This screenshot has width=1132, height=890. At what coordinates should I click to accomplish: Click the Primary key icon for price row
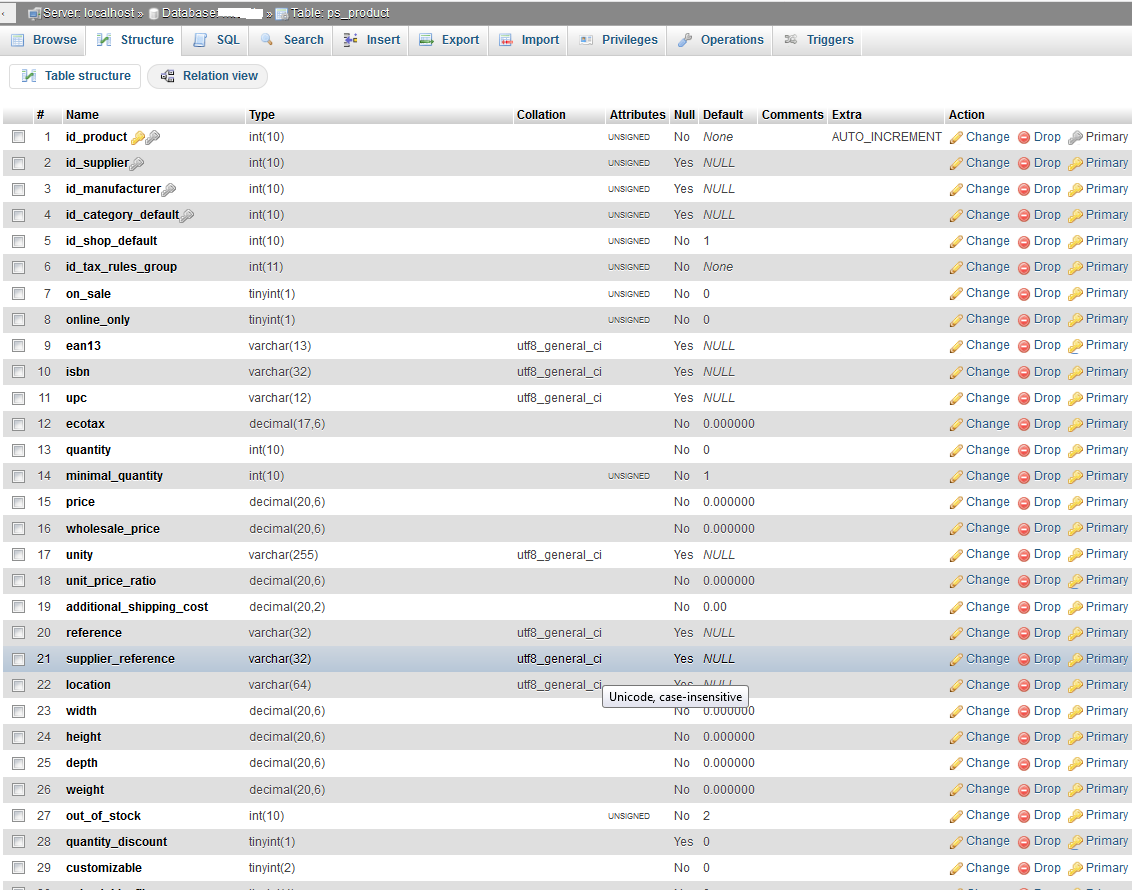(x=1075, y=503)
